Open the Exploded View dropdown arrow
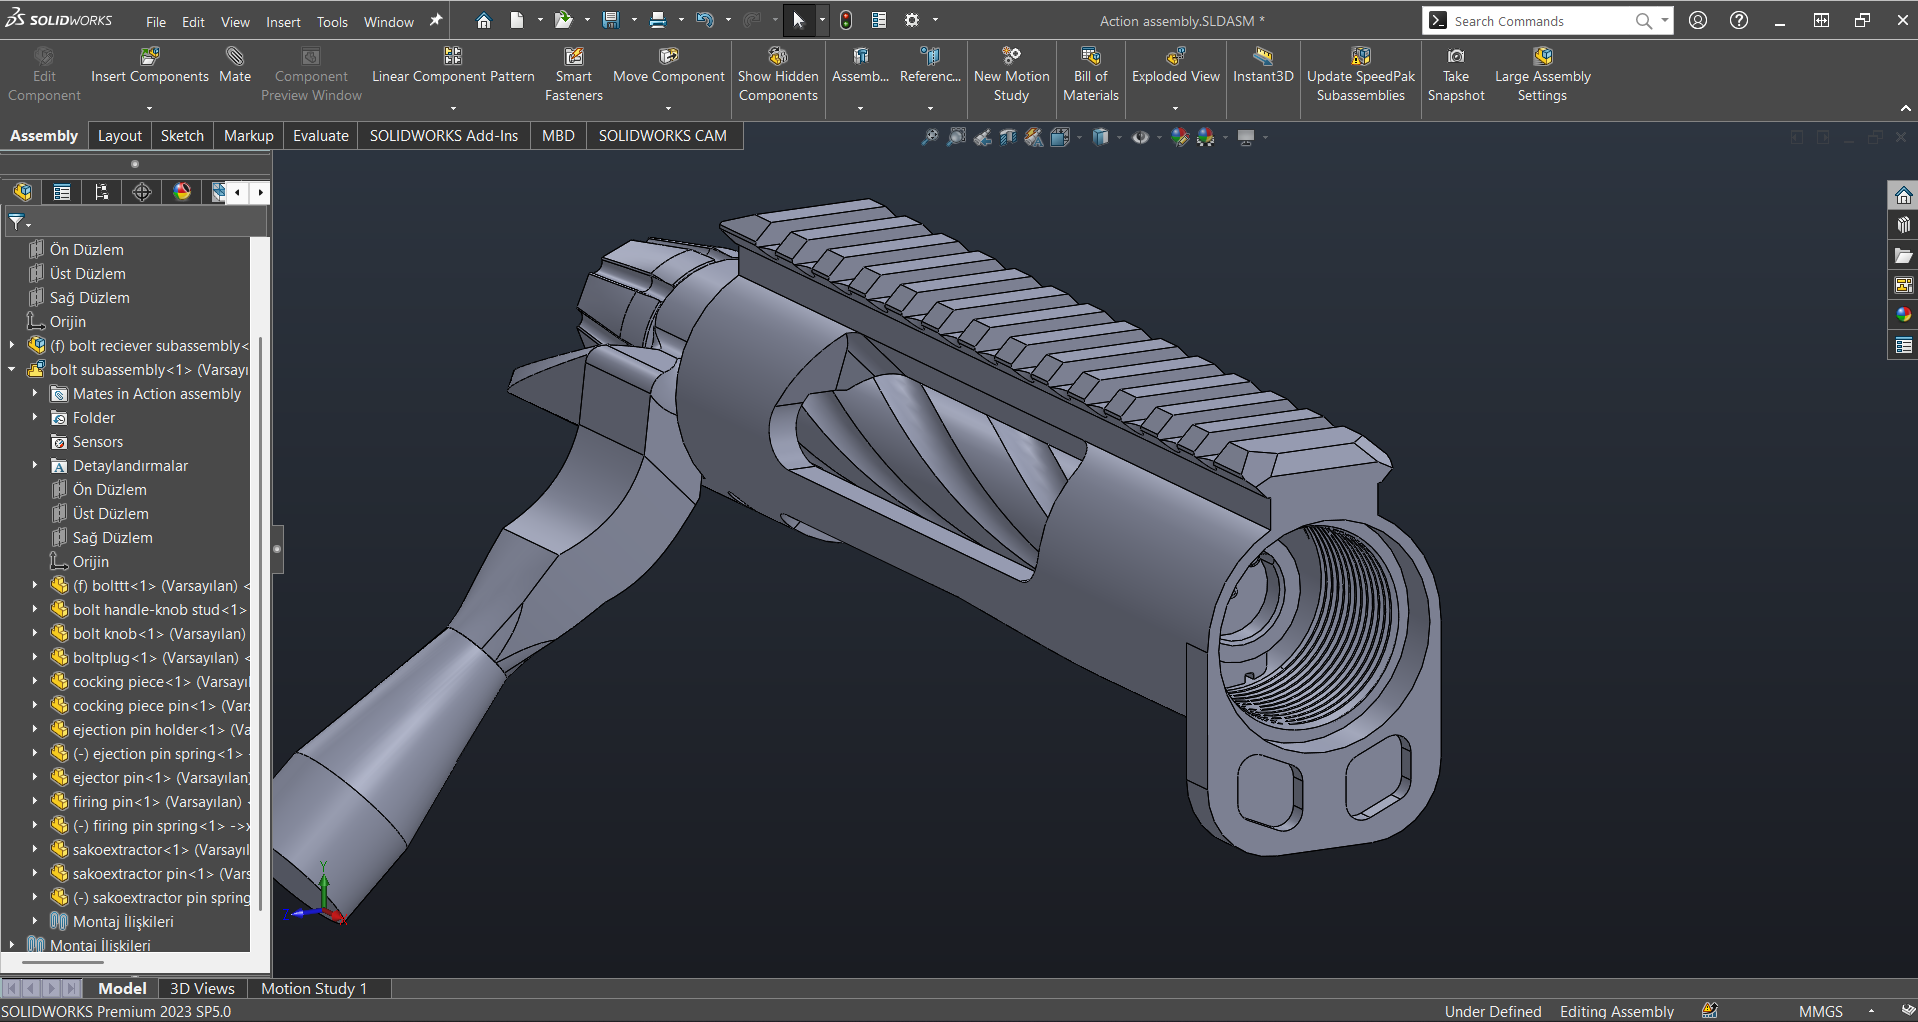 [x=1176, y=108]
